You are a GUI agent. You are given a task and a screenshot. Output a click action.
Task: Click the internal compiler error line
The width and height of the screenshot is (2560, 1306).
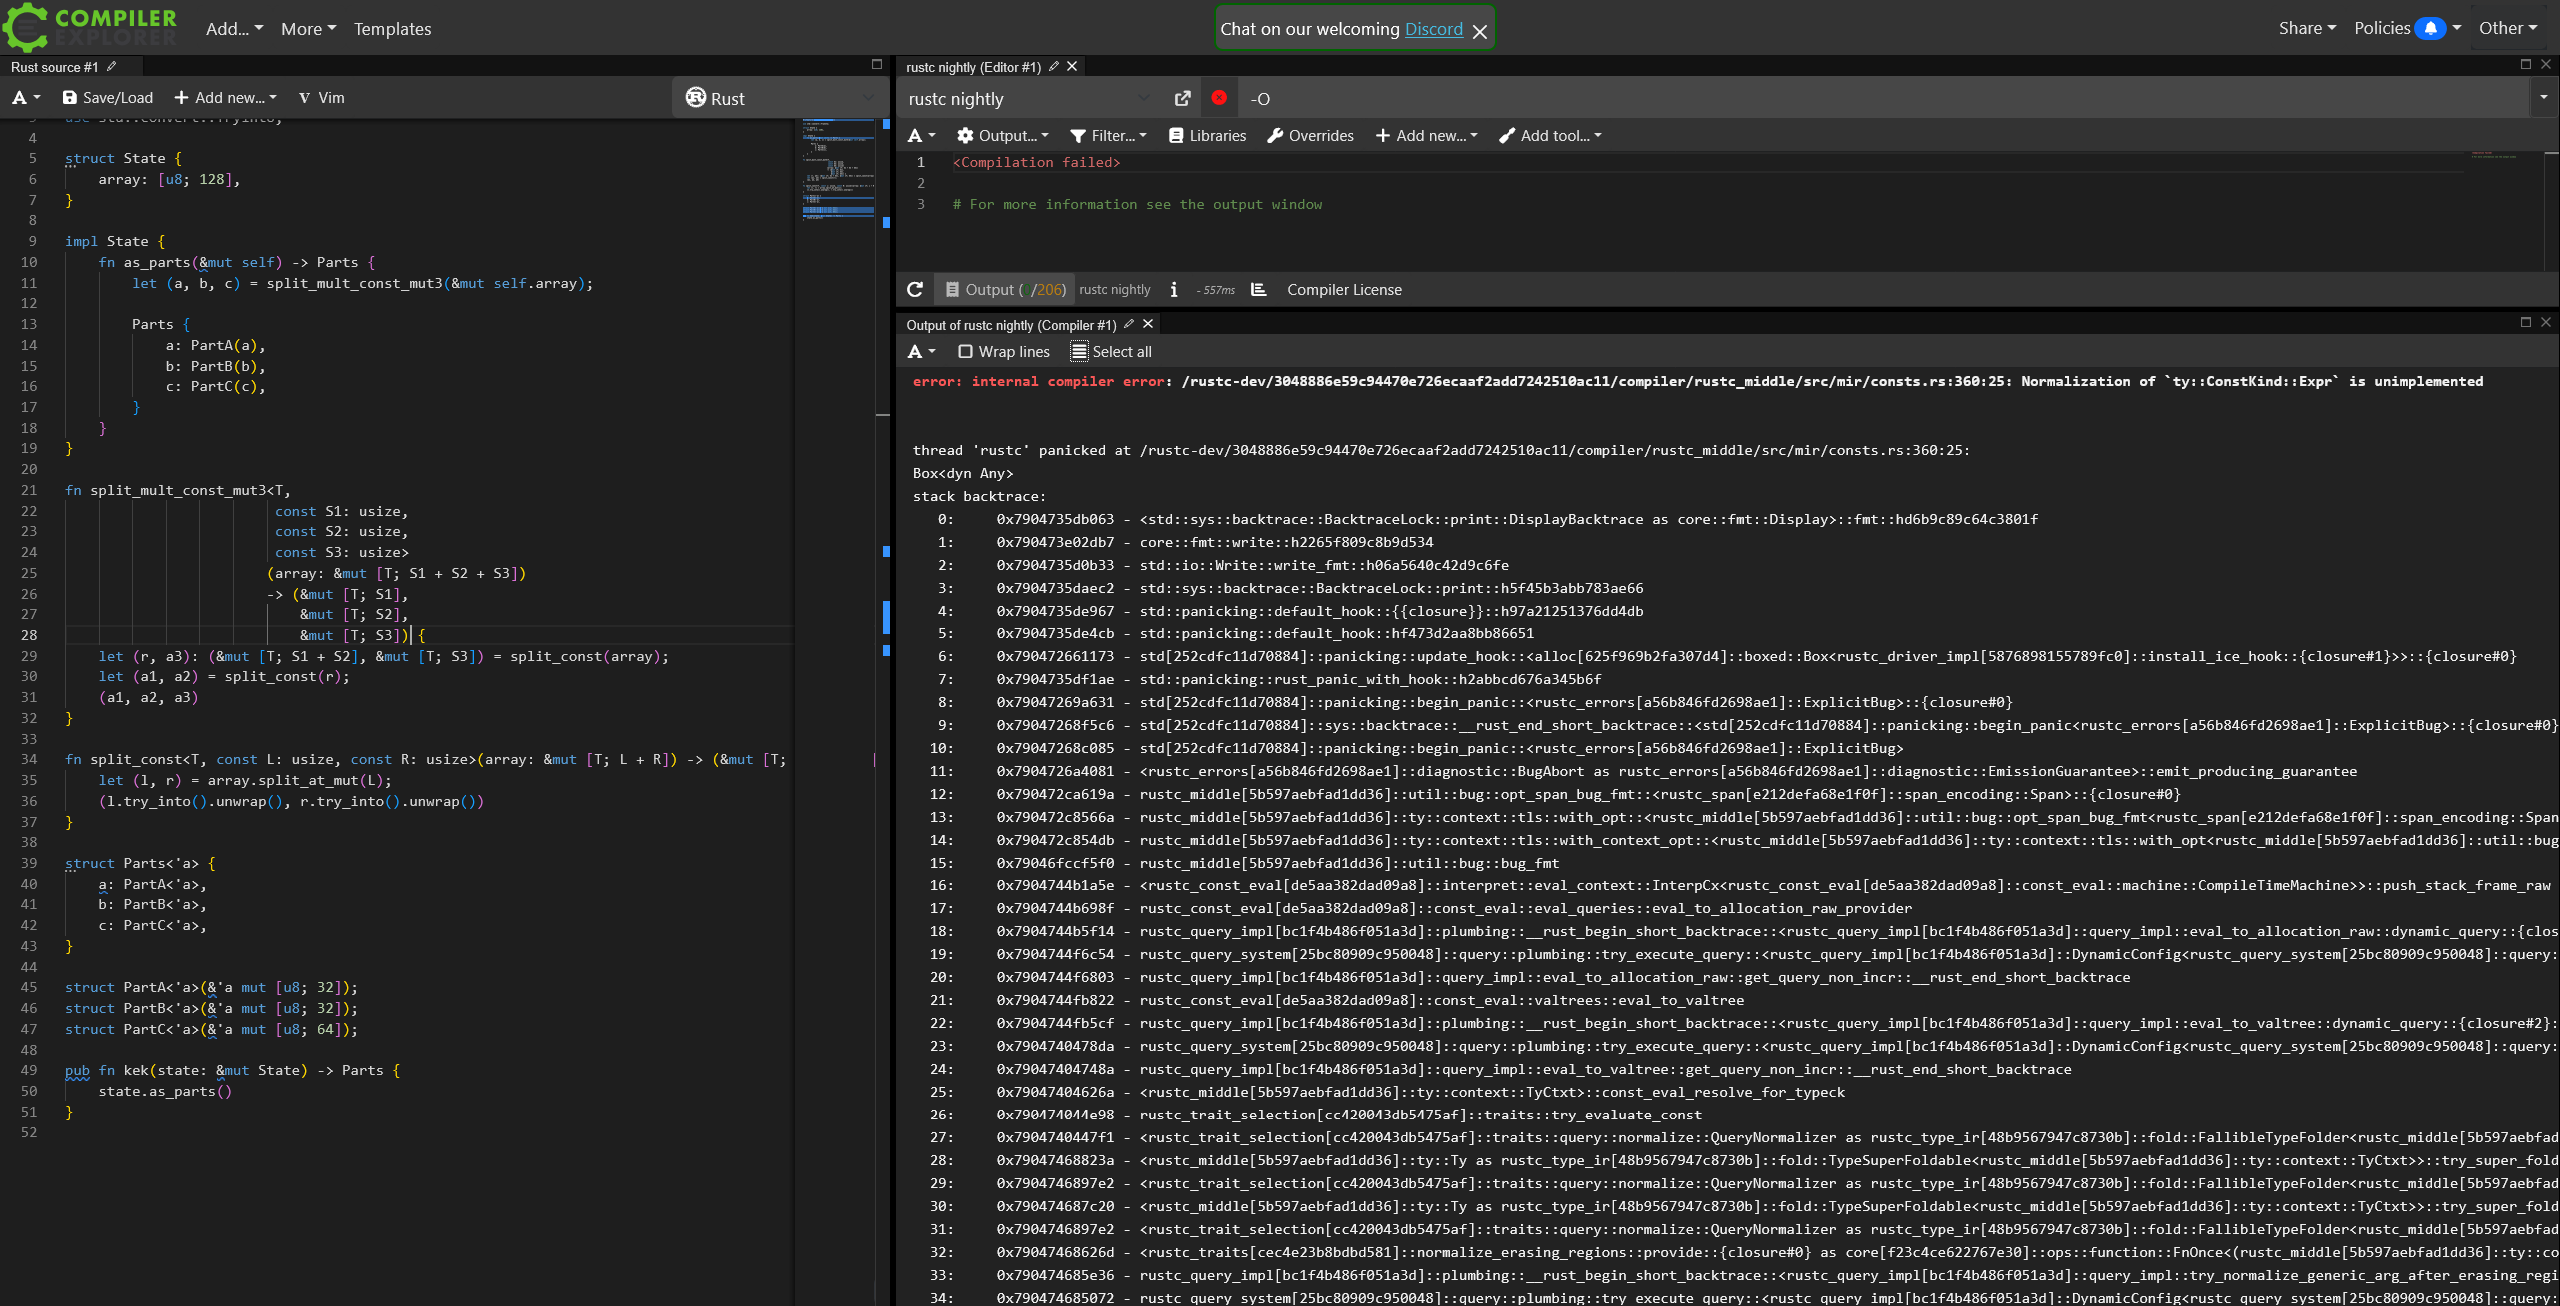click(x=1697, y=381)
